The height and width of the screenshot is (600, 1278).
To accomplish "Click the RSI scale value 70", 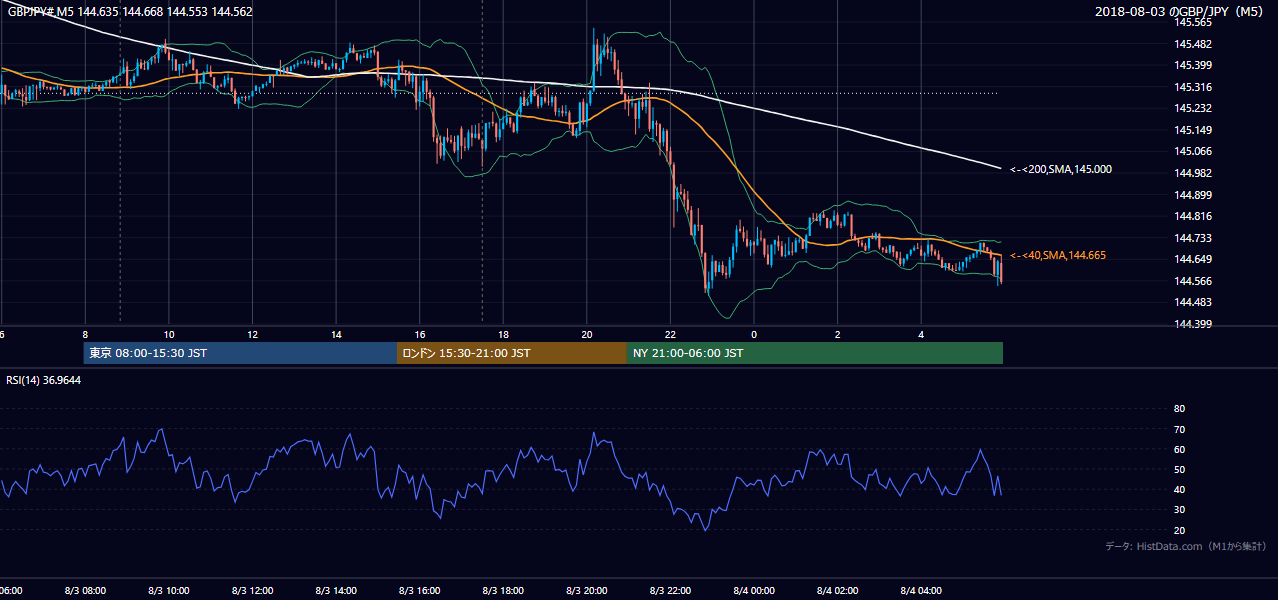I will pos(1179,429).
